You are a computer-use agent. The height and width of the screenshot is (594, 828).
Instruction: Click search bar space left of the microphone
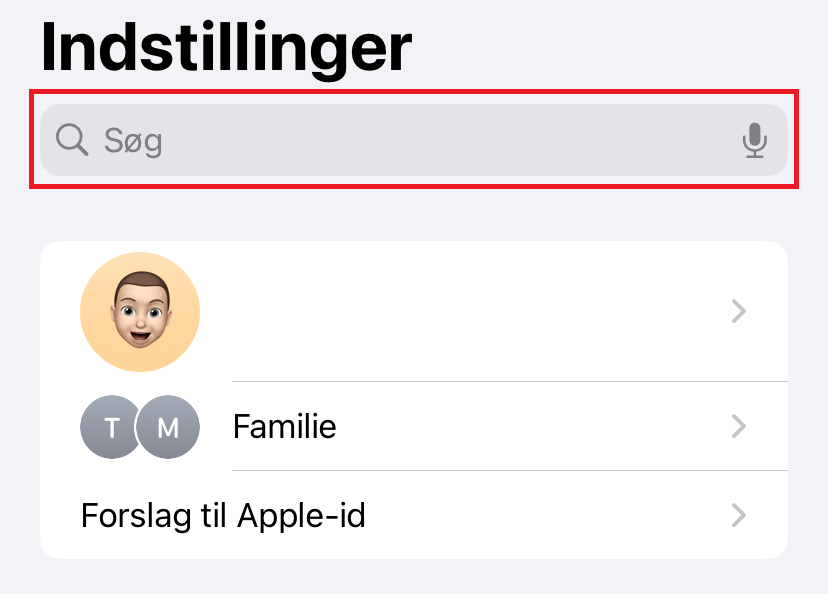(450, 141)
